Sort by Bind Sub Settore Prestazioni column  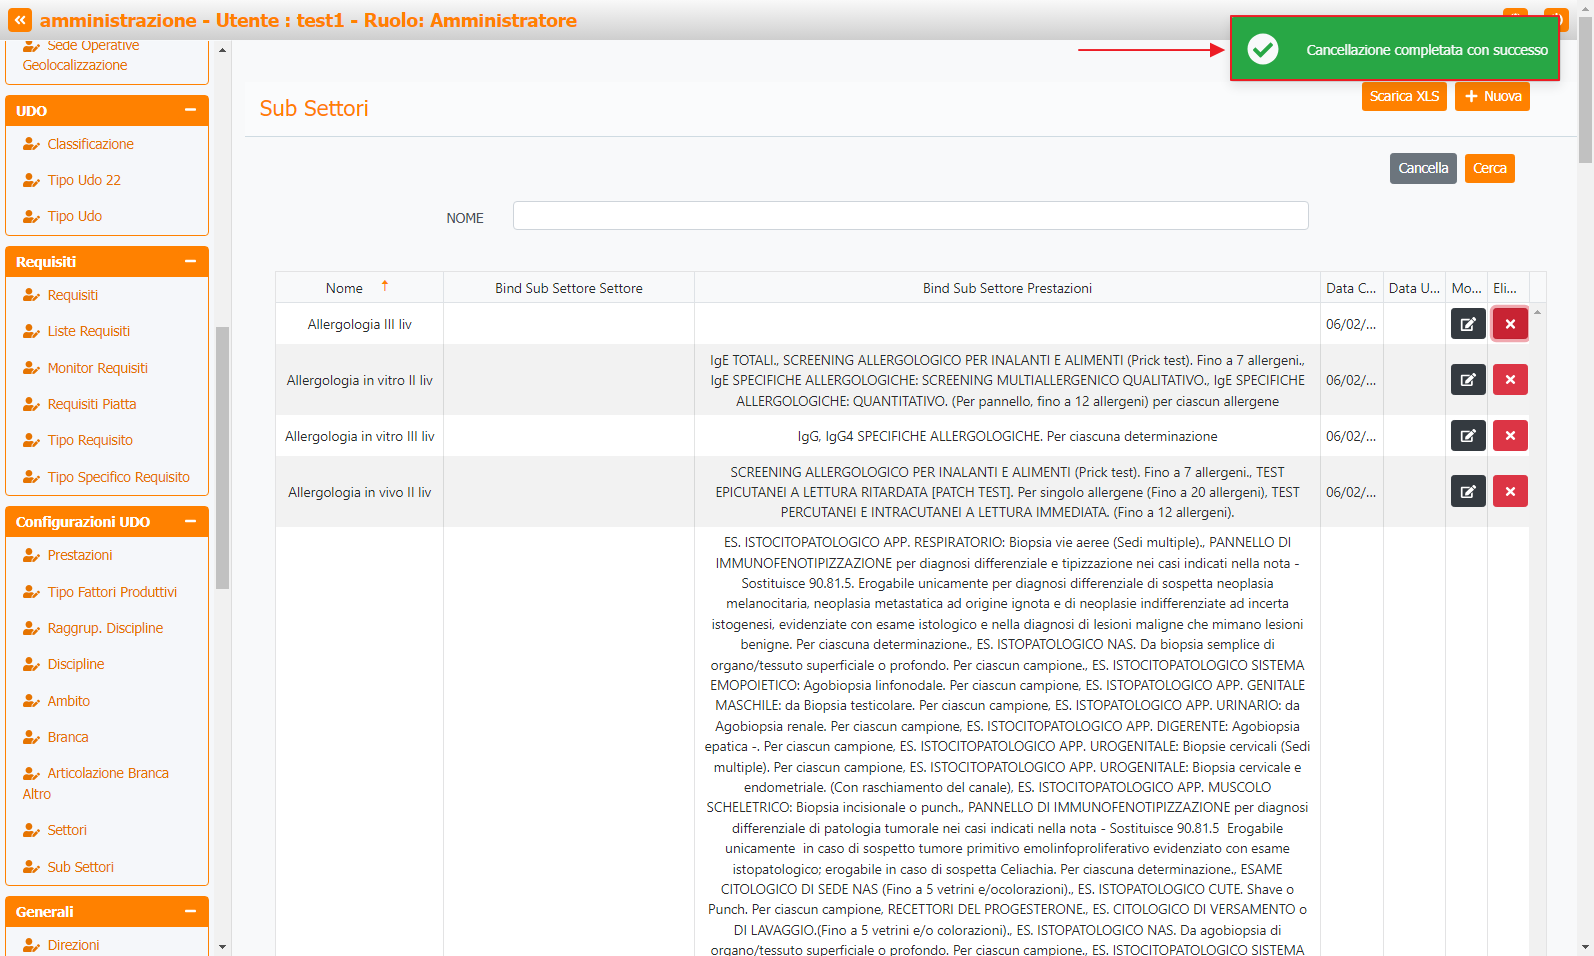pyautogui.click(x=1006, y=288)
